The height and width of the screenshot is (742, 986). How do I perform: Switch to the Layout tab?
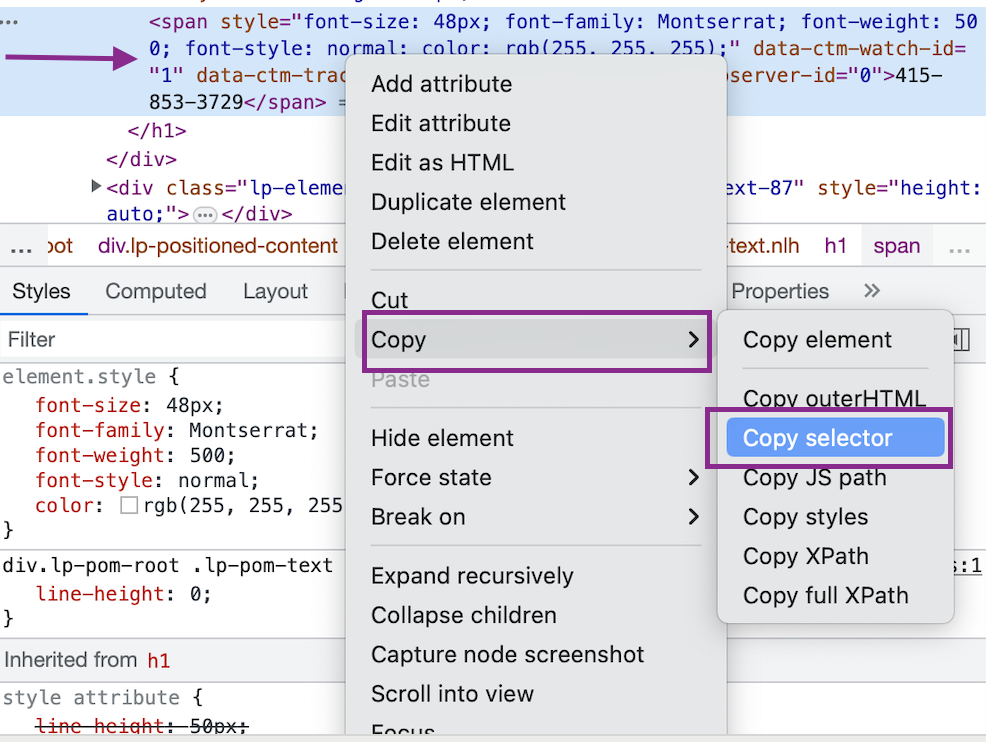click(x=275, y=291)
